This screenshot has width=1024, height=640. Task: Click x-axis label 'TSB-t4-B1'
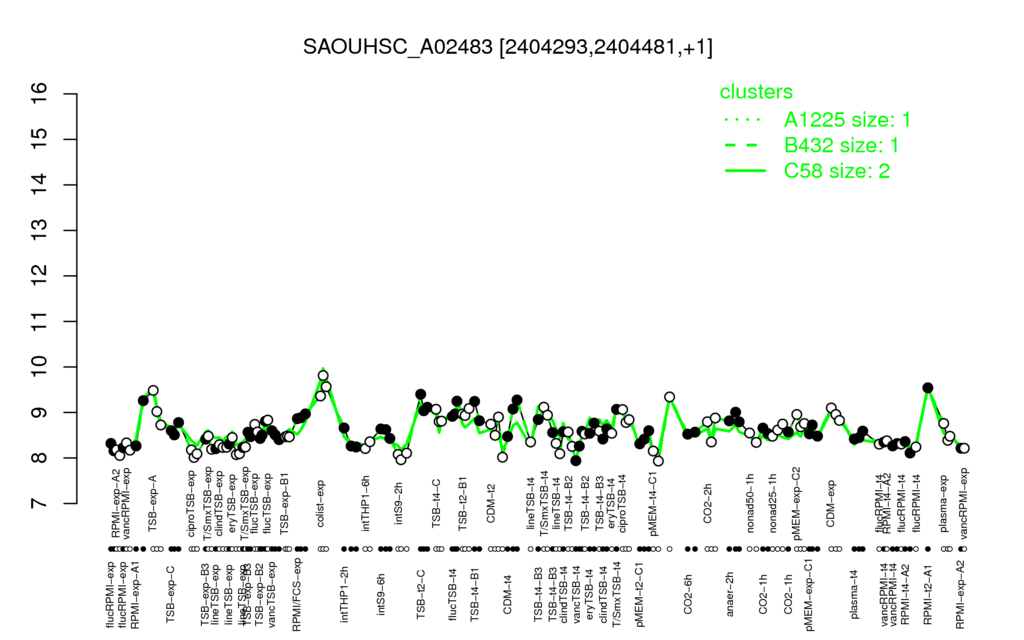coord(475,594)
